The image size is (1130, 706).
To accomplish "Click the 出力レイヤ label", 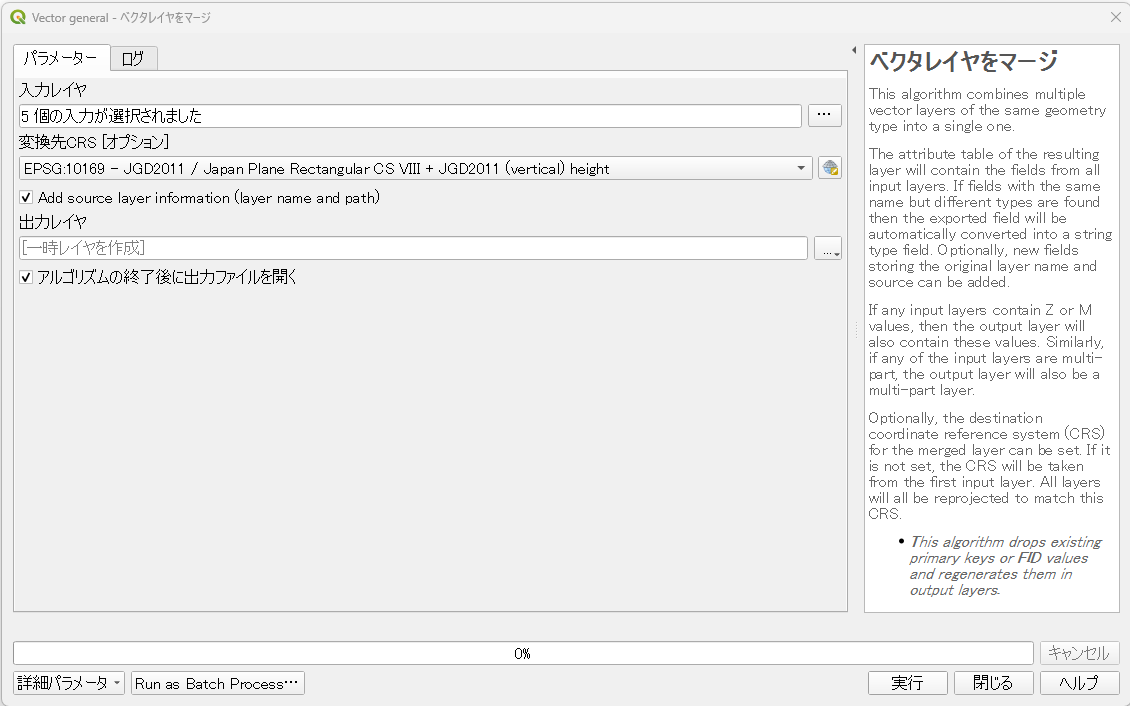I will point(53,222).
